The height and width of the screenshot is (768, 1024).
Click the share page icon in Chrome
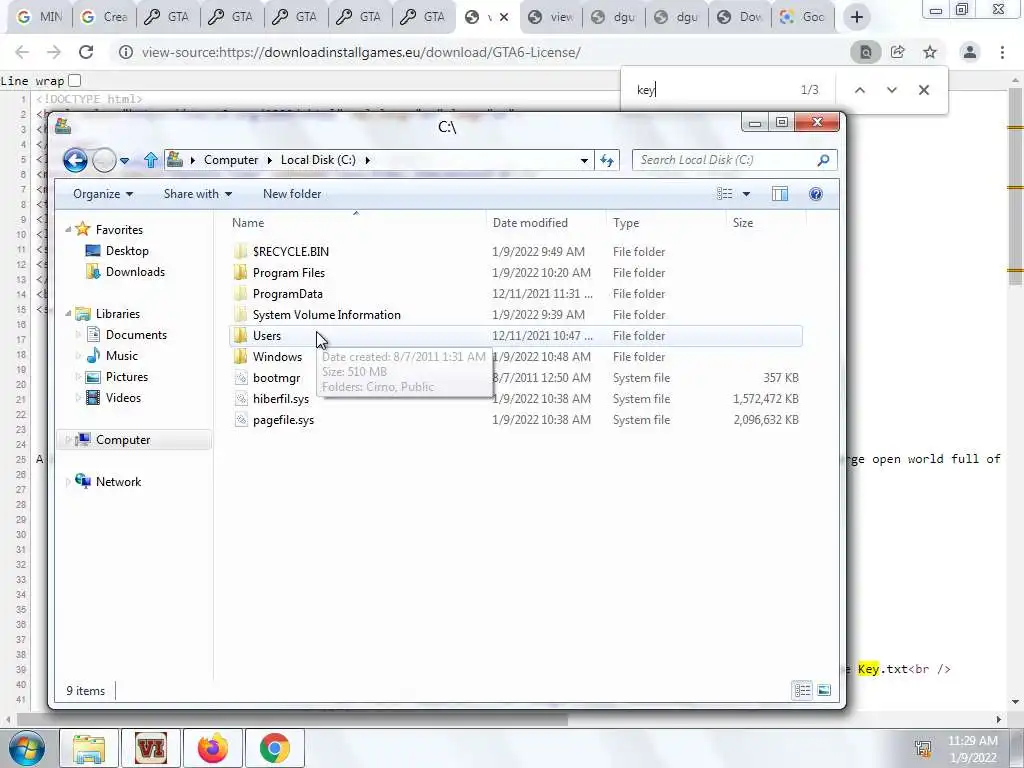pyautogui.click(x=897, y=52)
